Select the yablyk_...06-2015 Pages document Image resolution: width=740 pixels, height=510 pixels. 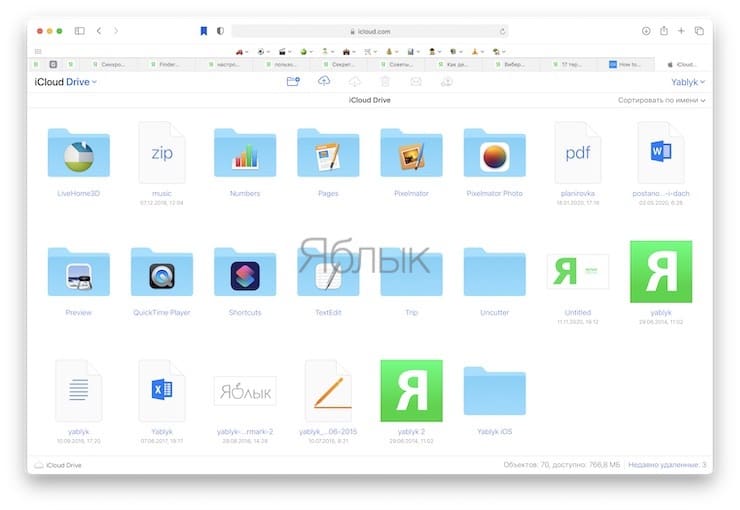pos(328,391)
